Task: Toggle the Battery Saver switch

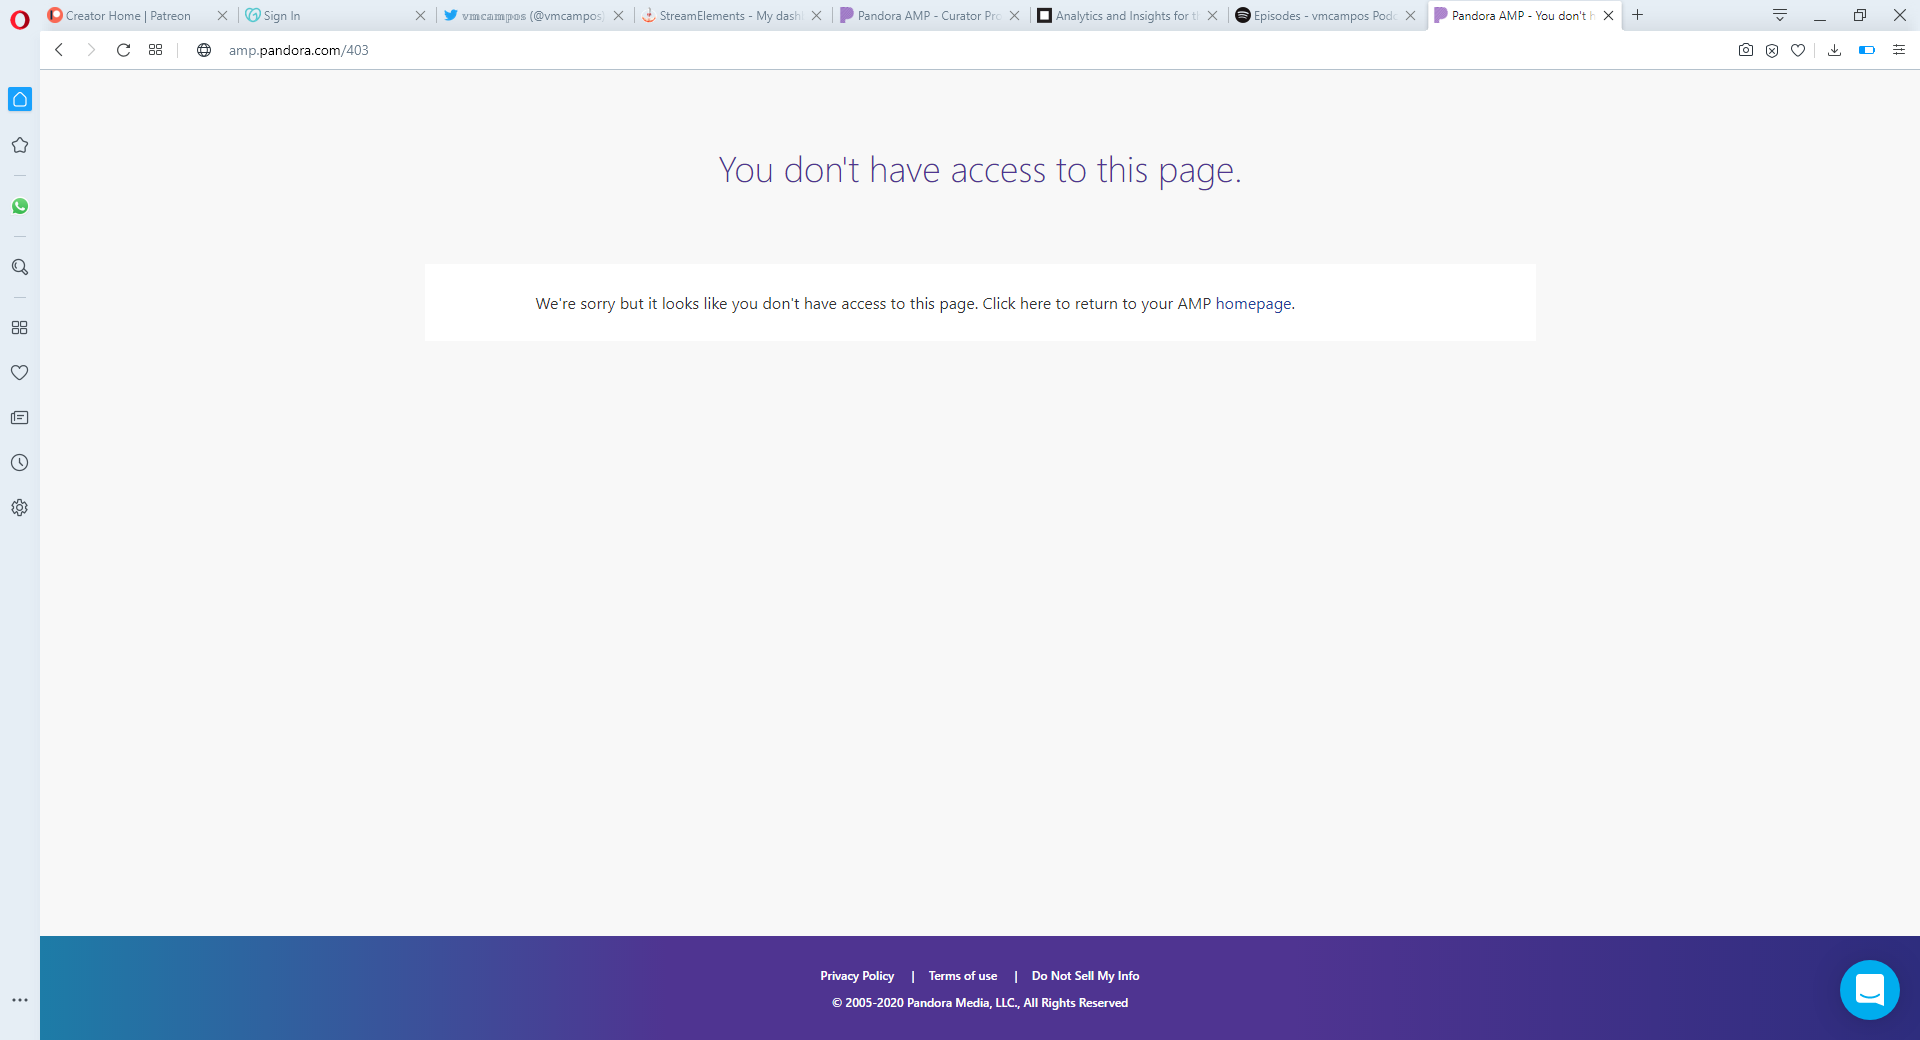Action: pos(1866,50)
